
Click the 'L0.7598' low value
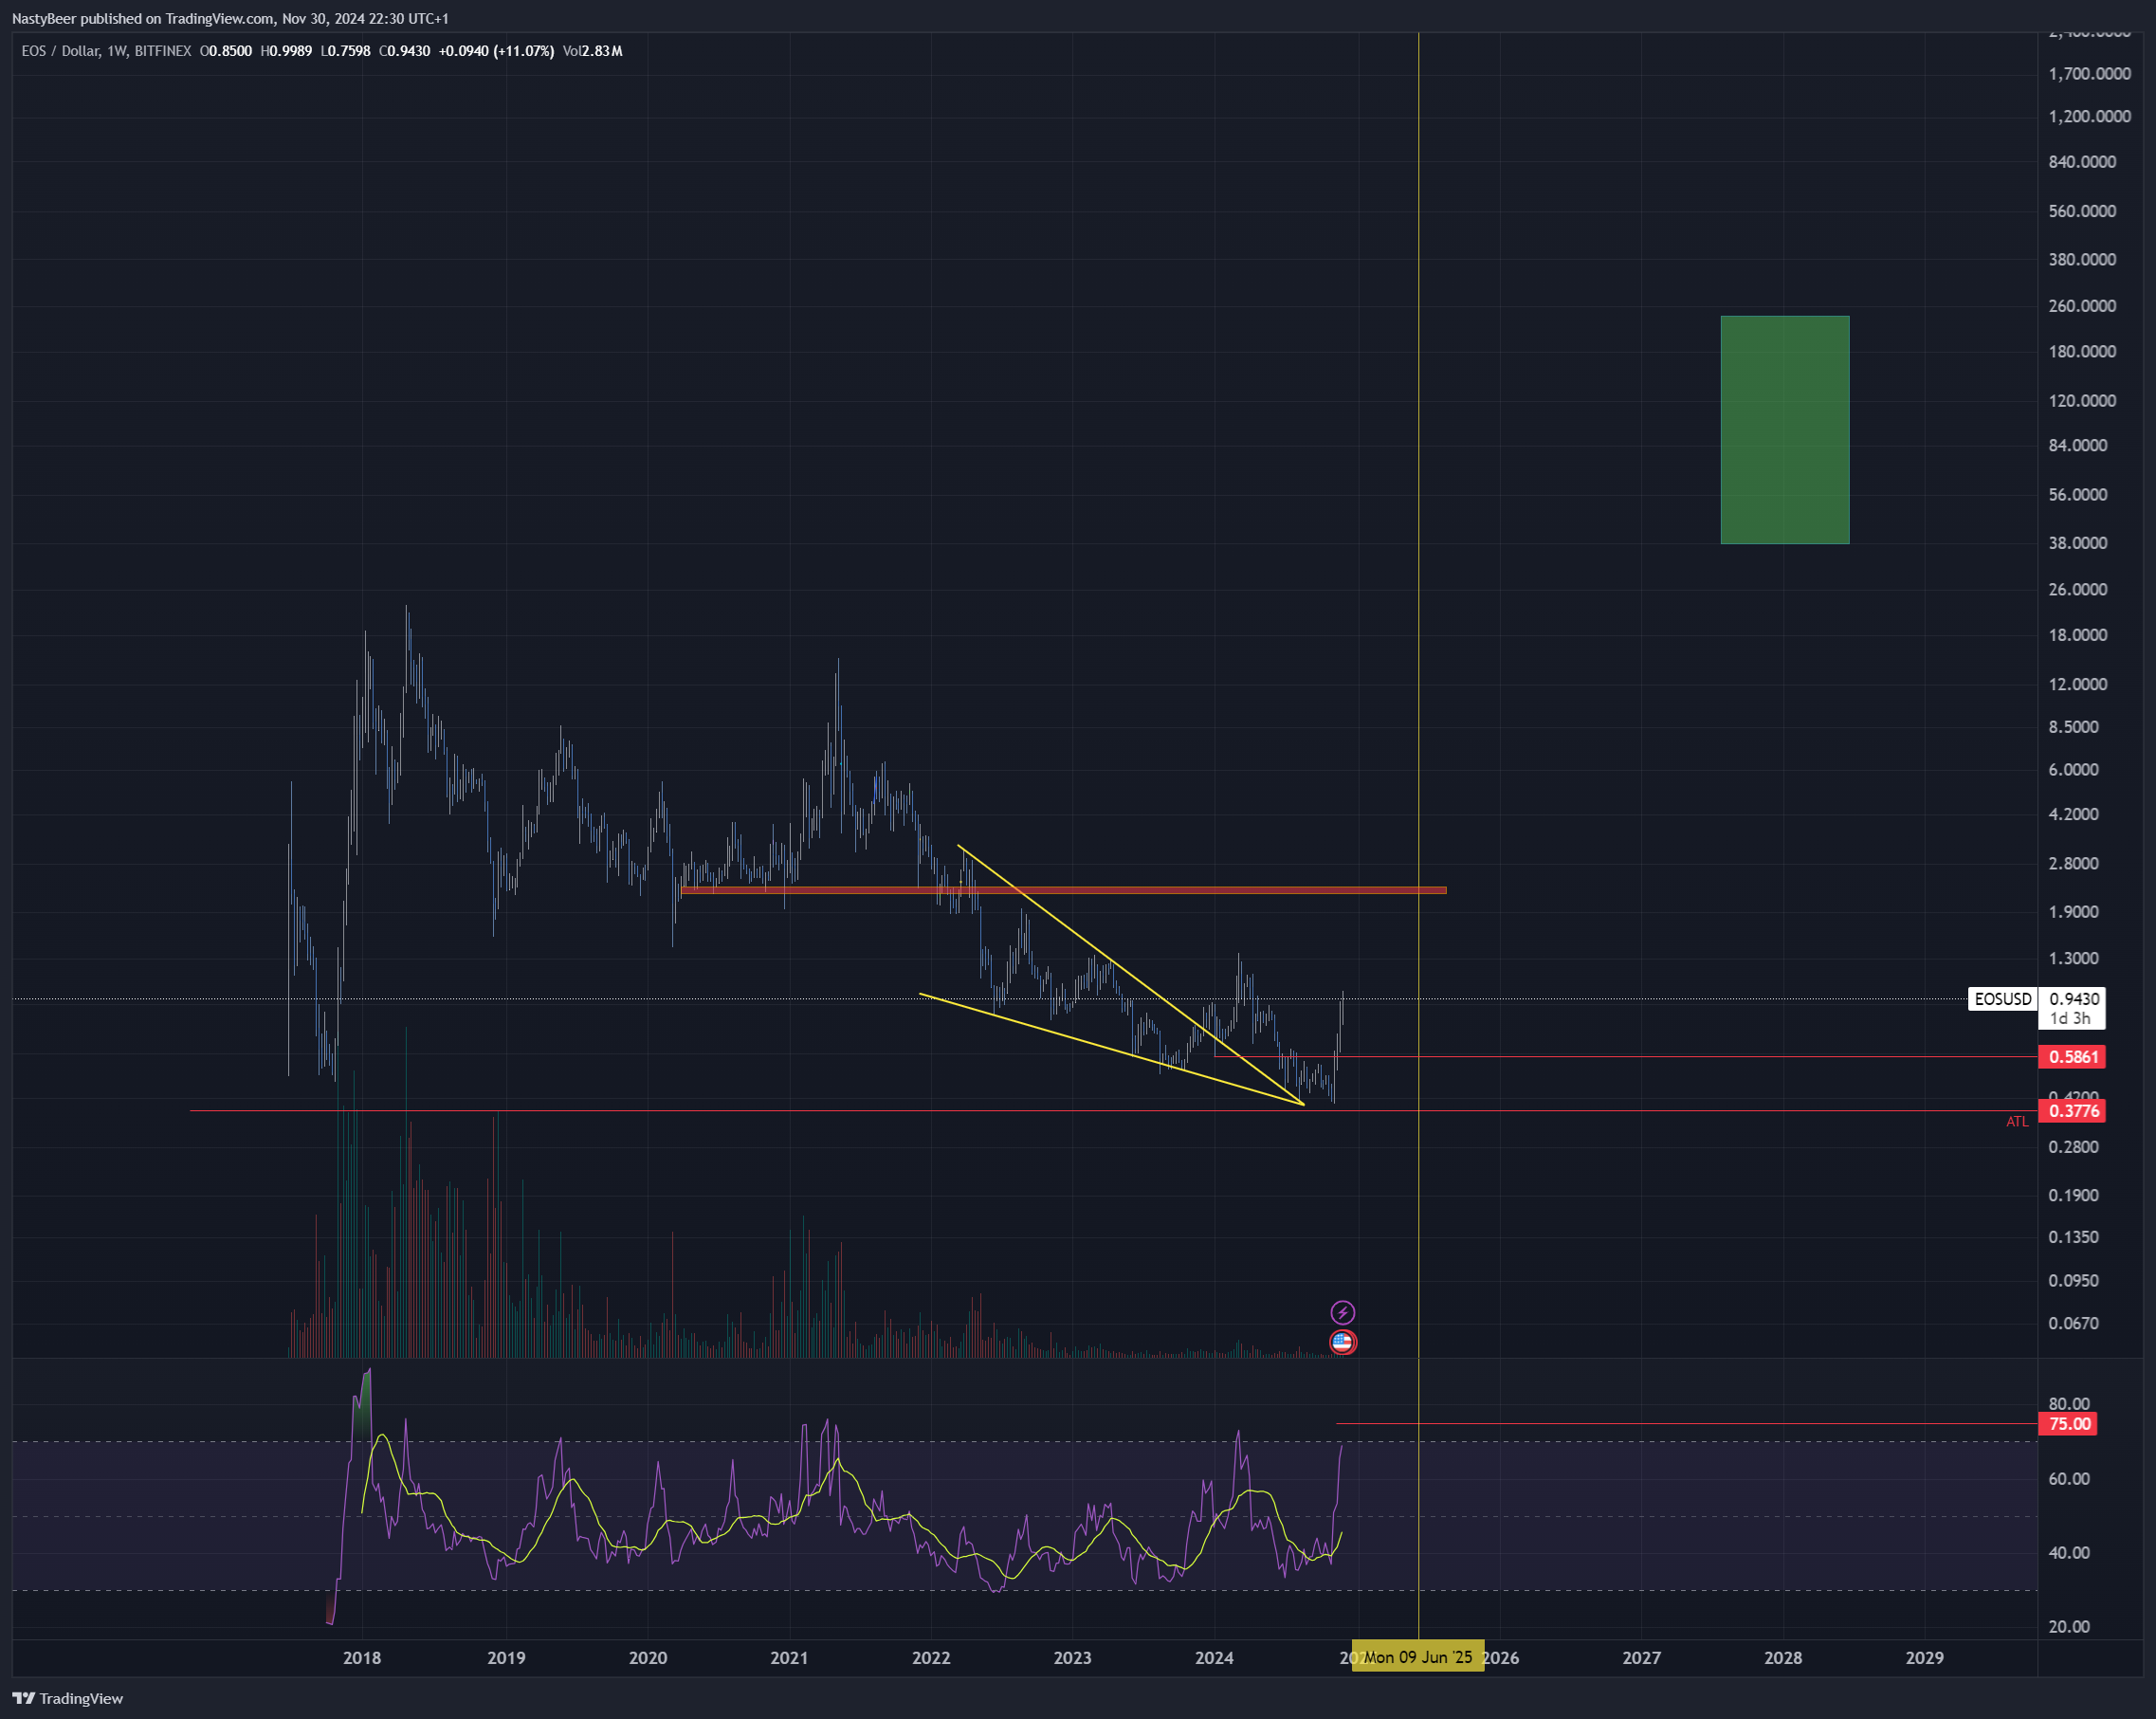346,51
